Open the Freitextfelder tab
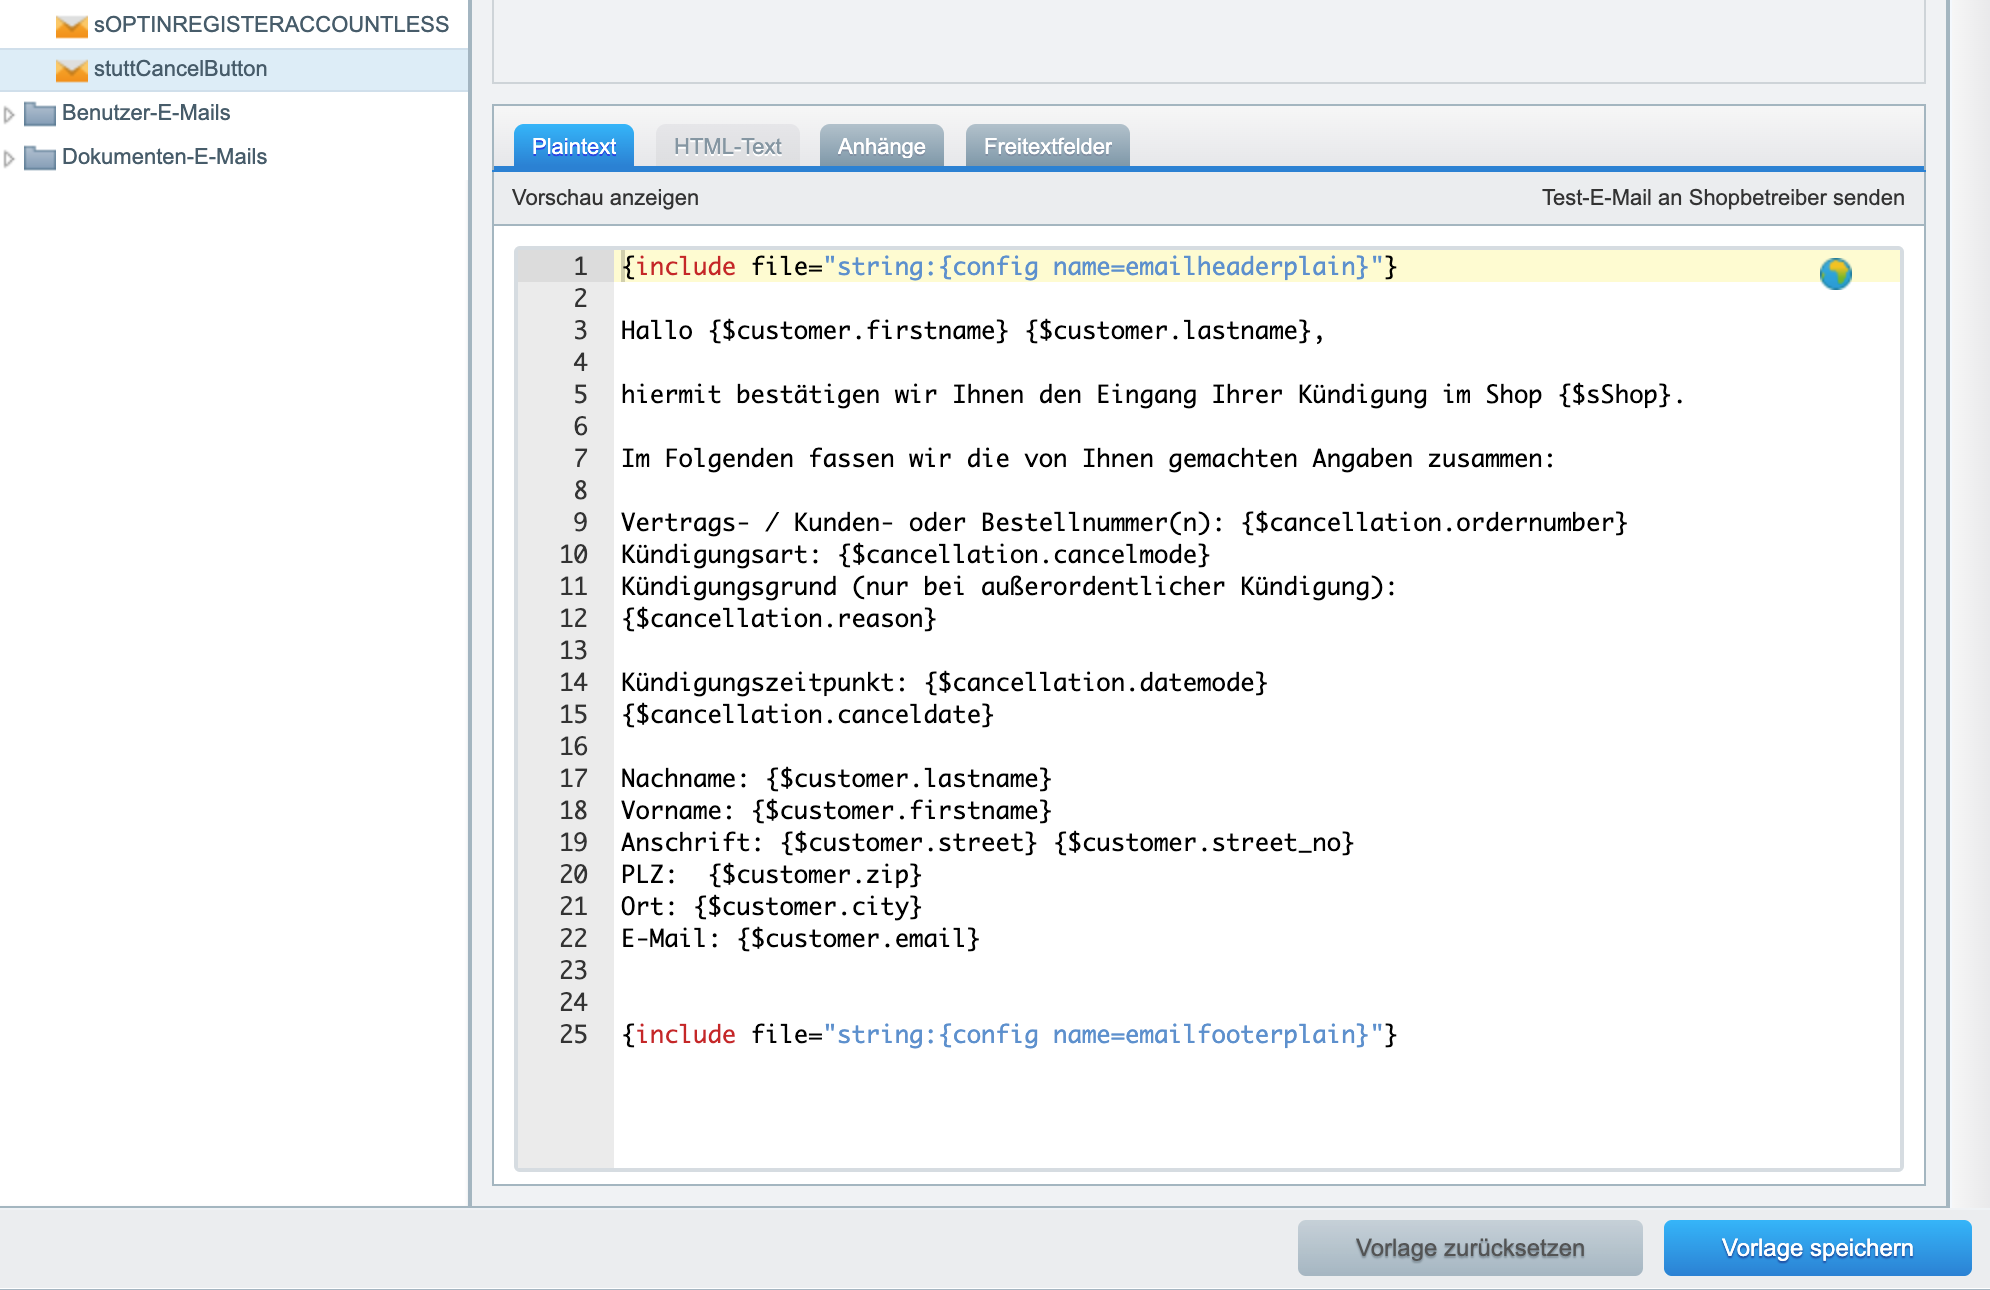 point(1047,146)
